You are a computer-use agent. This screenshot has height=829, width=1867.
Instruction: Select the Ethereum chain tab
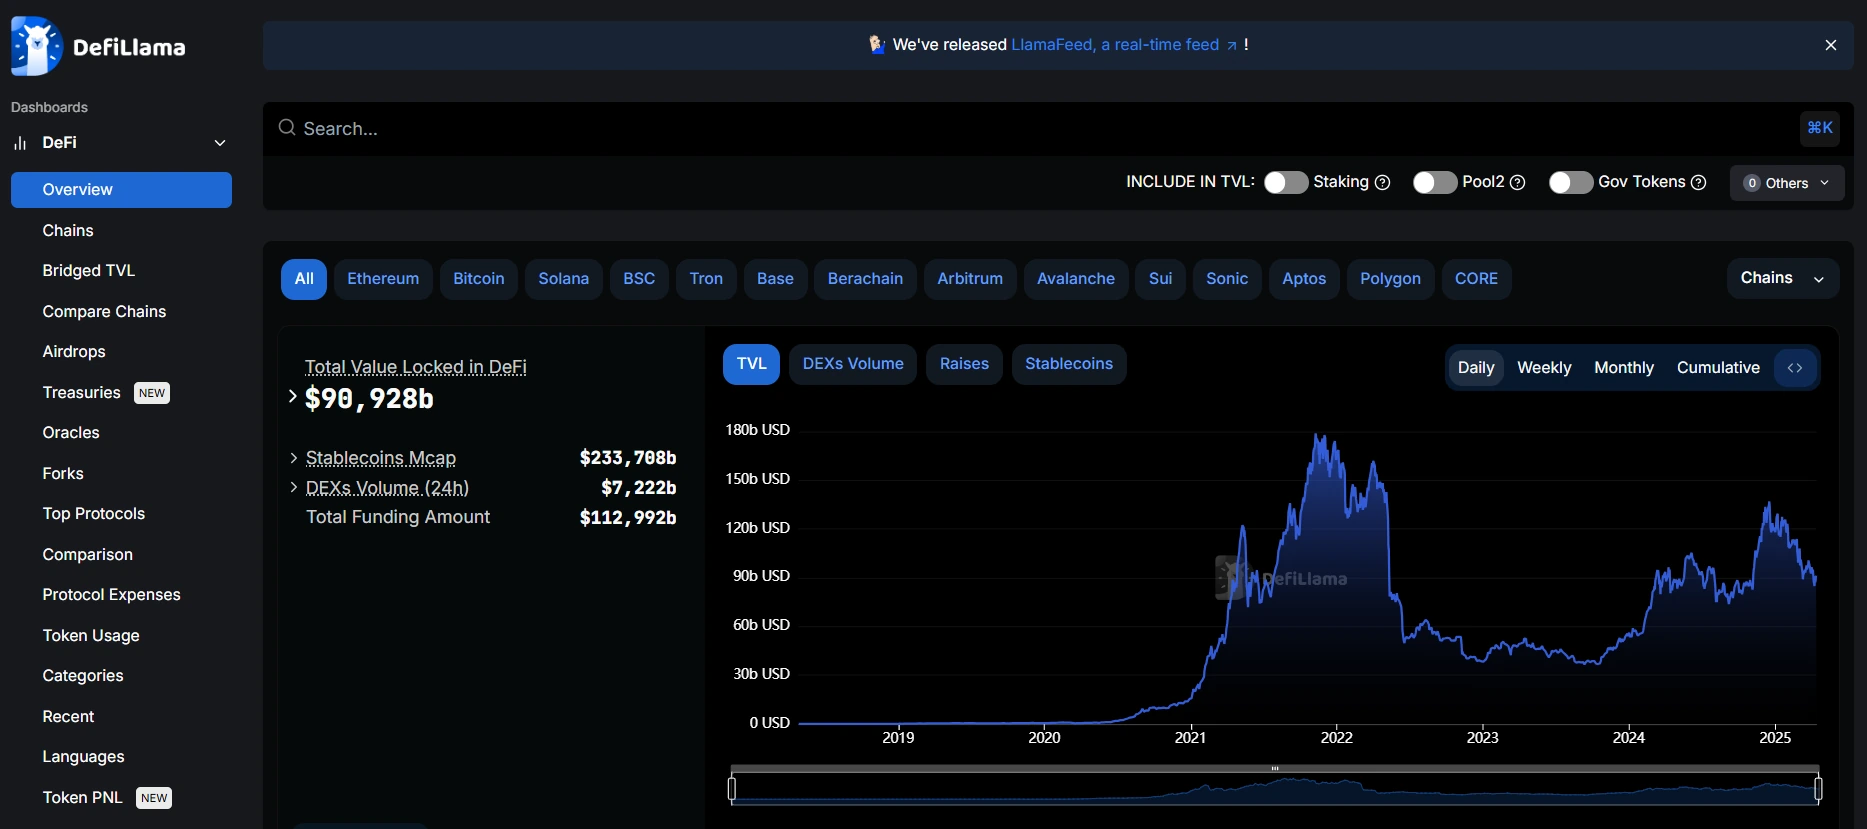pyautogui.click(x=383, y=279)
